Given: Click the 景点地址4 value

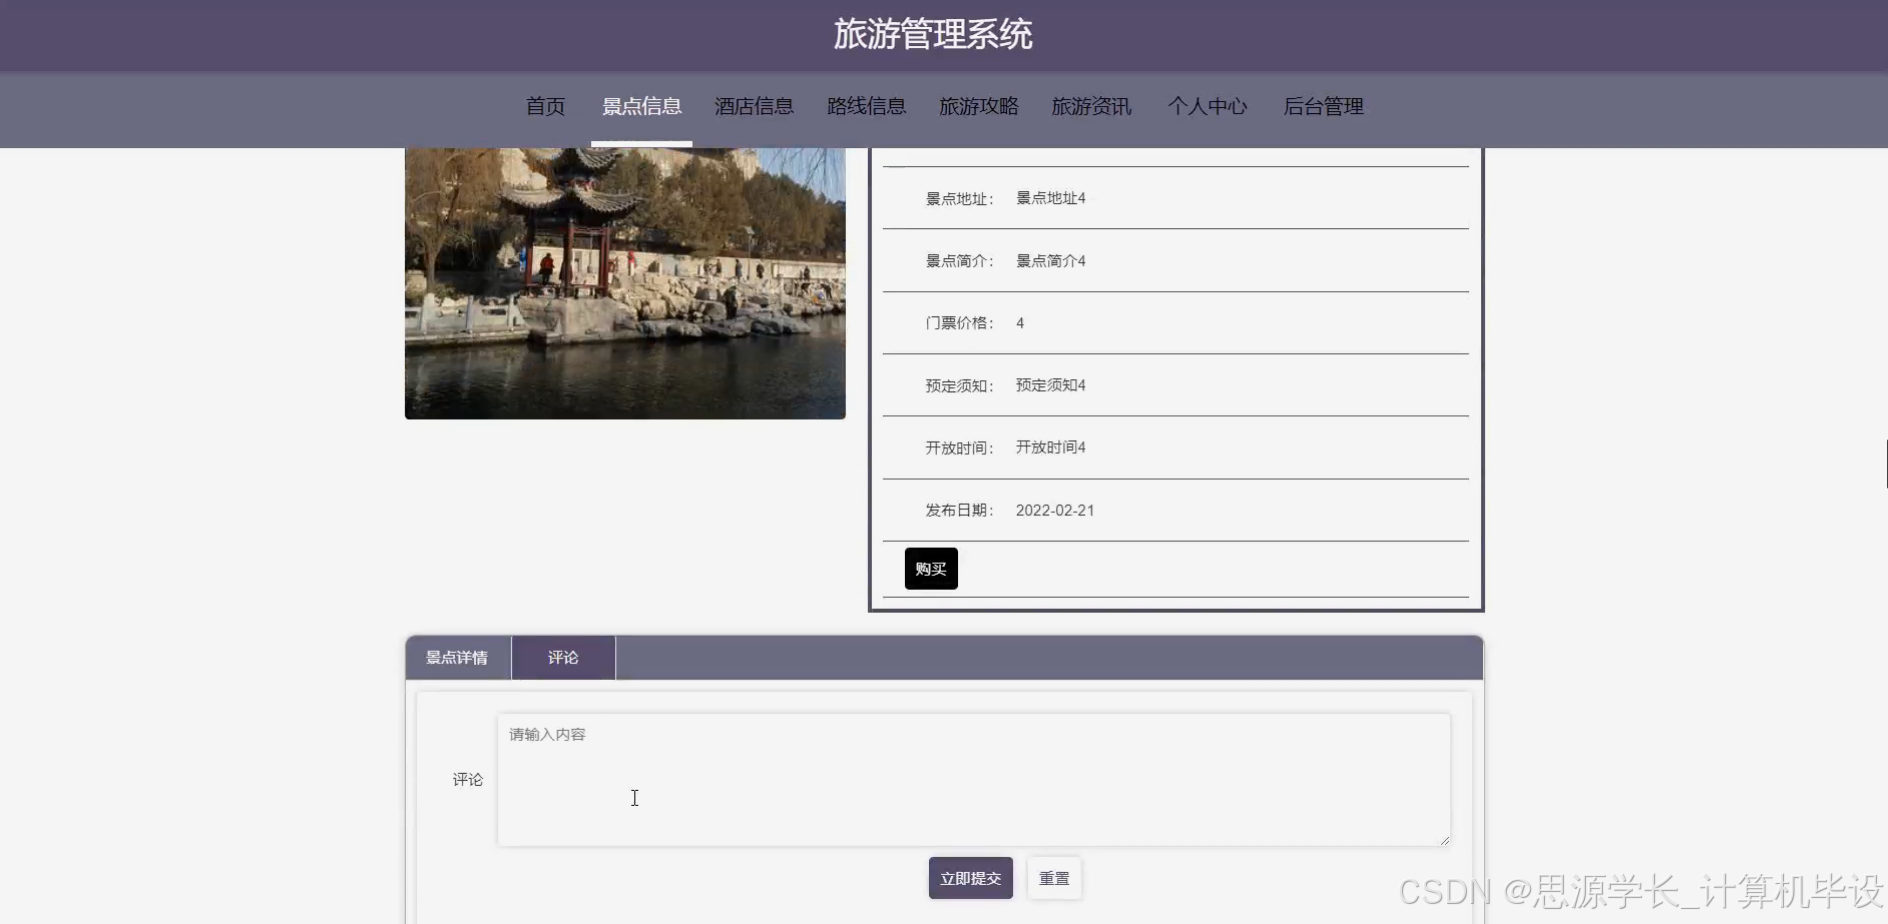Looking at the screenshot, I should [1051, 198].
